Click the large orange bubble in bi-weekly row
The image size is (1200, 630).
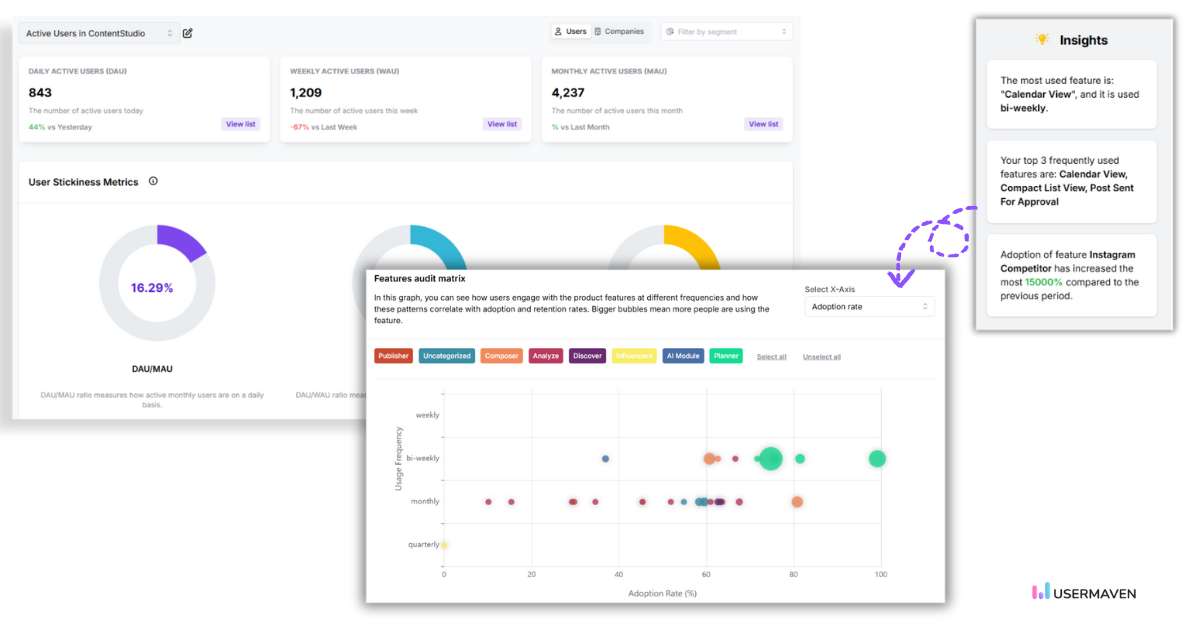point(709,459)
